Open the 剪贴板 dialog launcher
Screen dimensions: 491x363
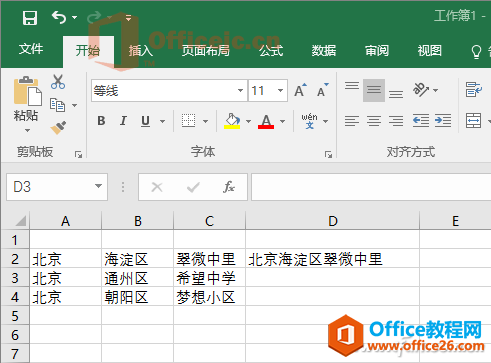[78, 154]
